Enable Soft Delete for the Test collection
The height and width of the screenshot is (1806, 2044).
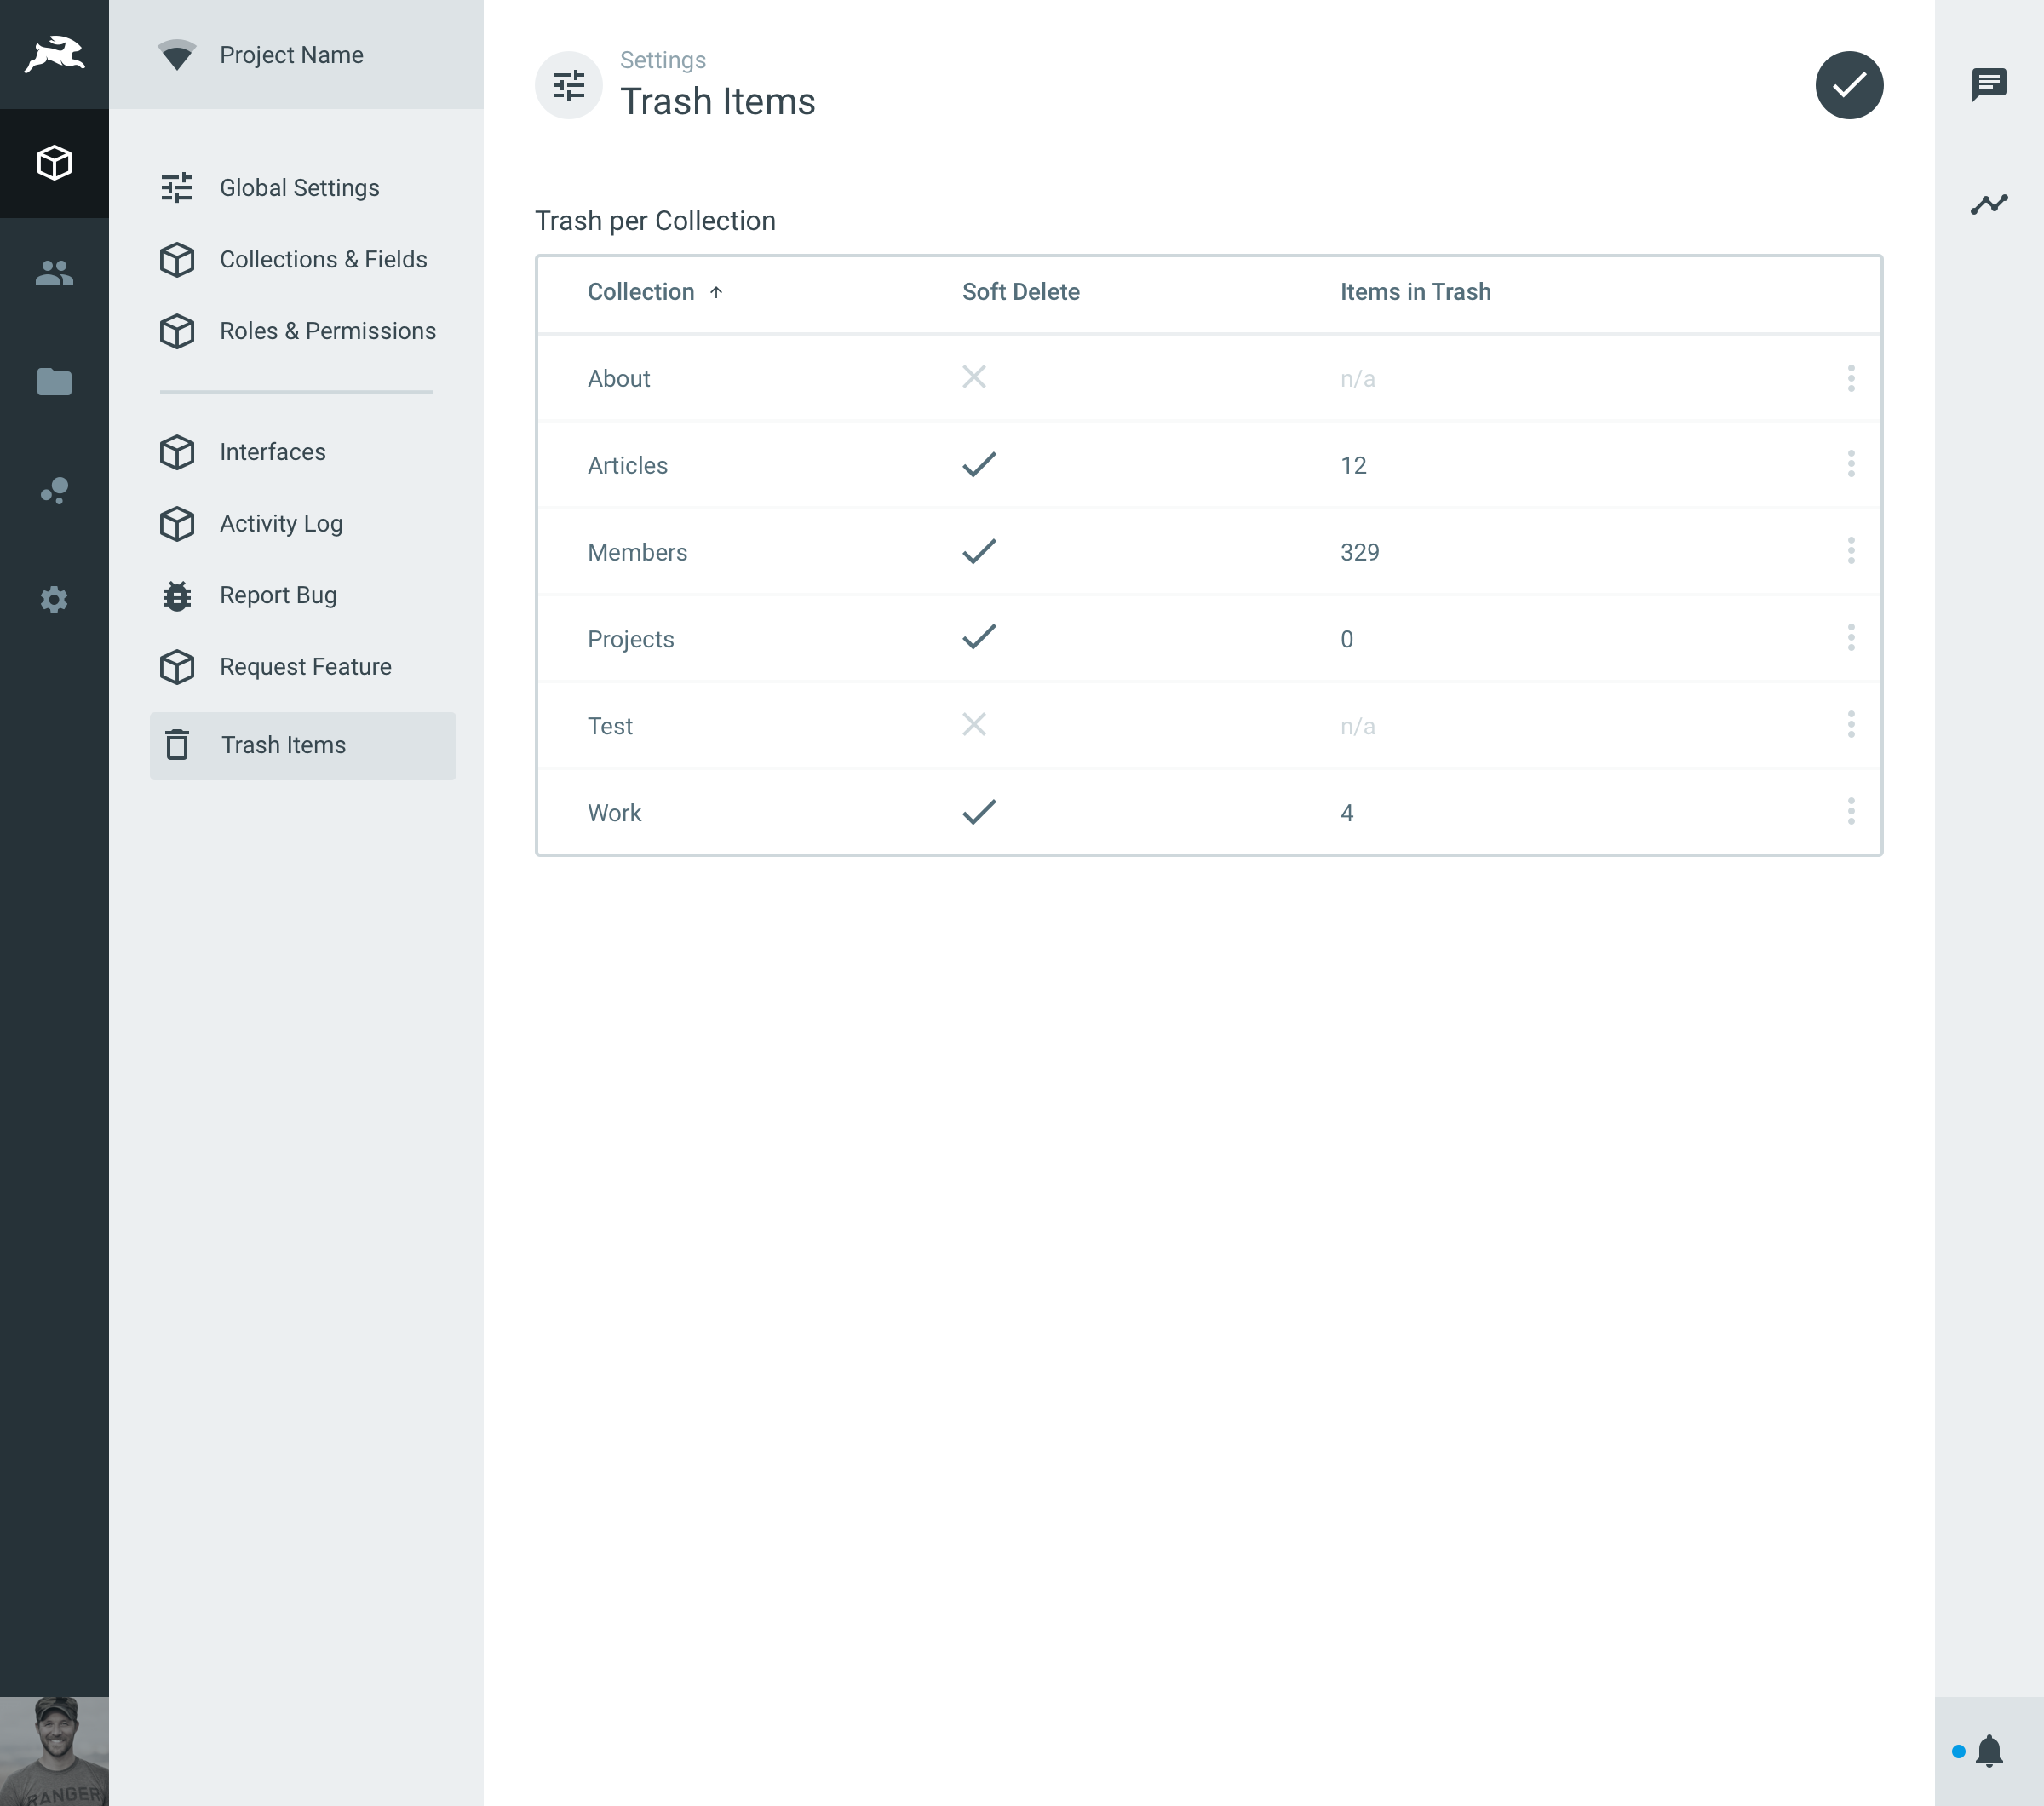(975, 725)
